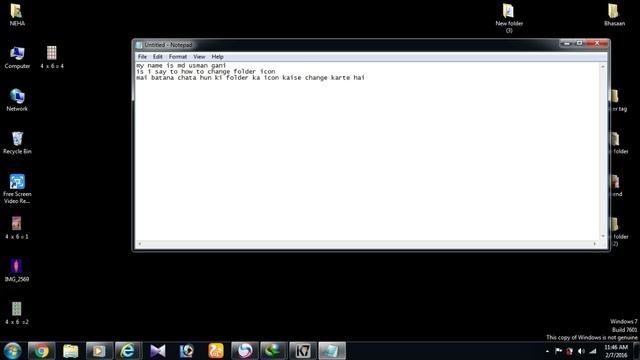Click the red security tray icon

pyautogui.click(x=569, y=351)
